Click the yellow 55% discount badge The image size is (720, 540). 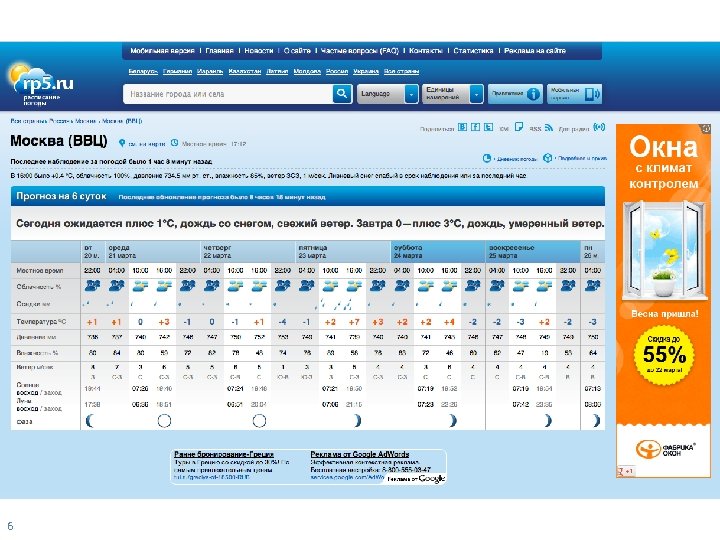coord(664,354)
